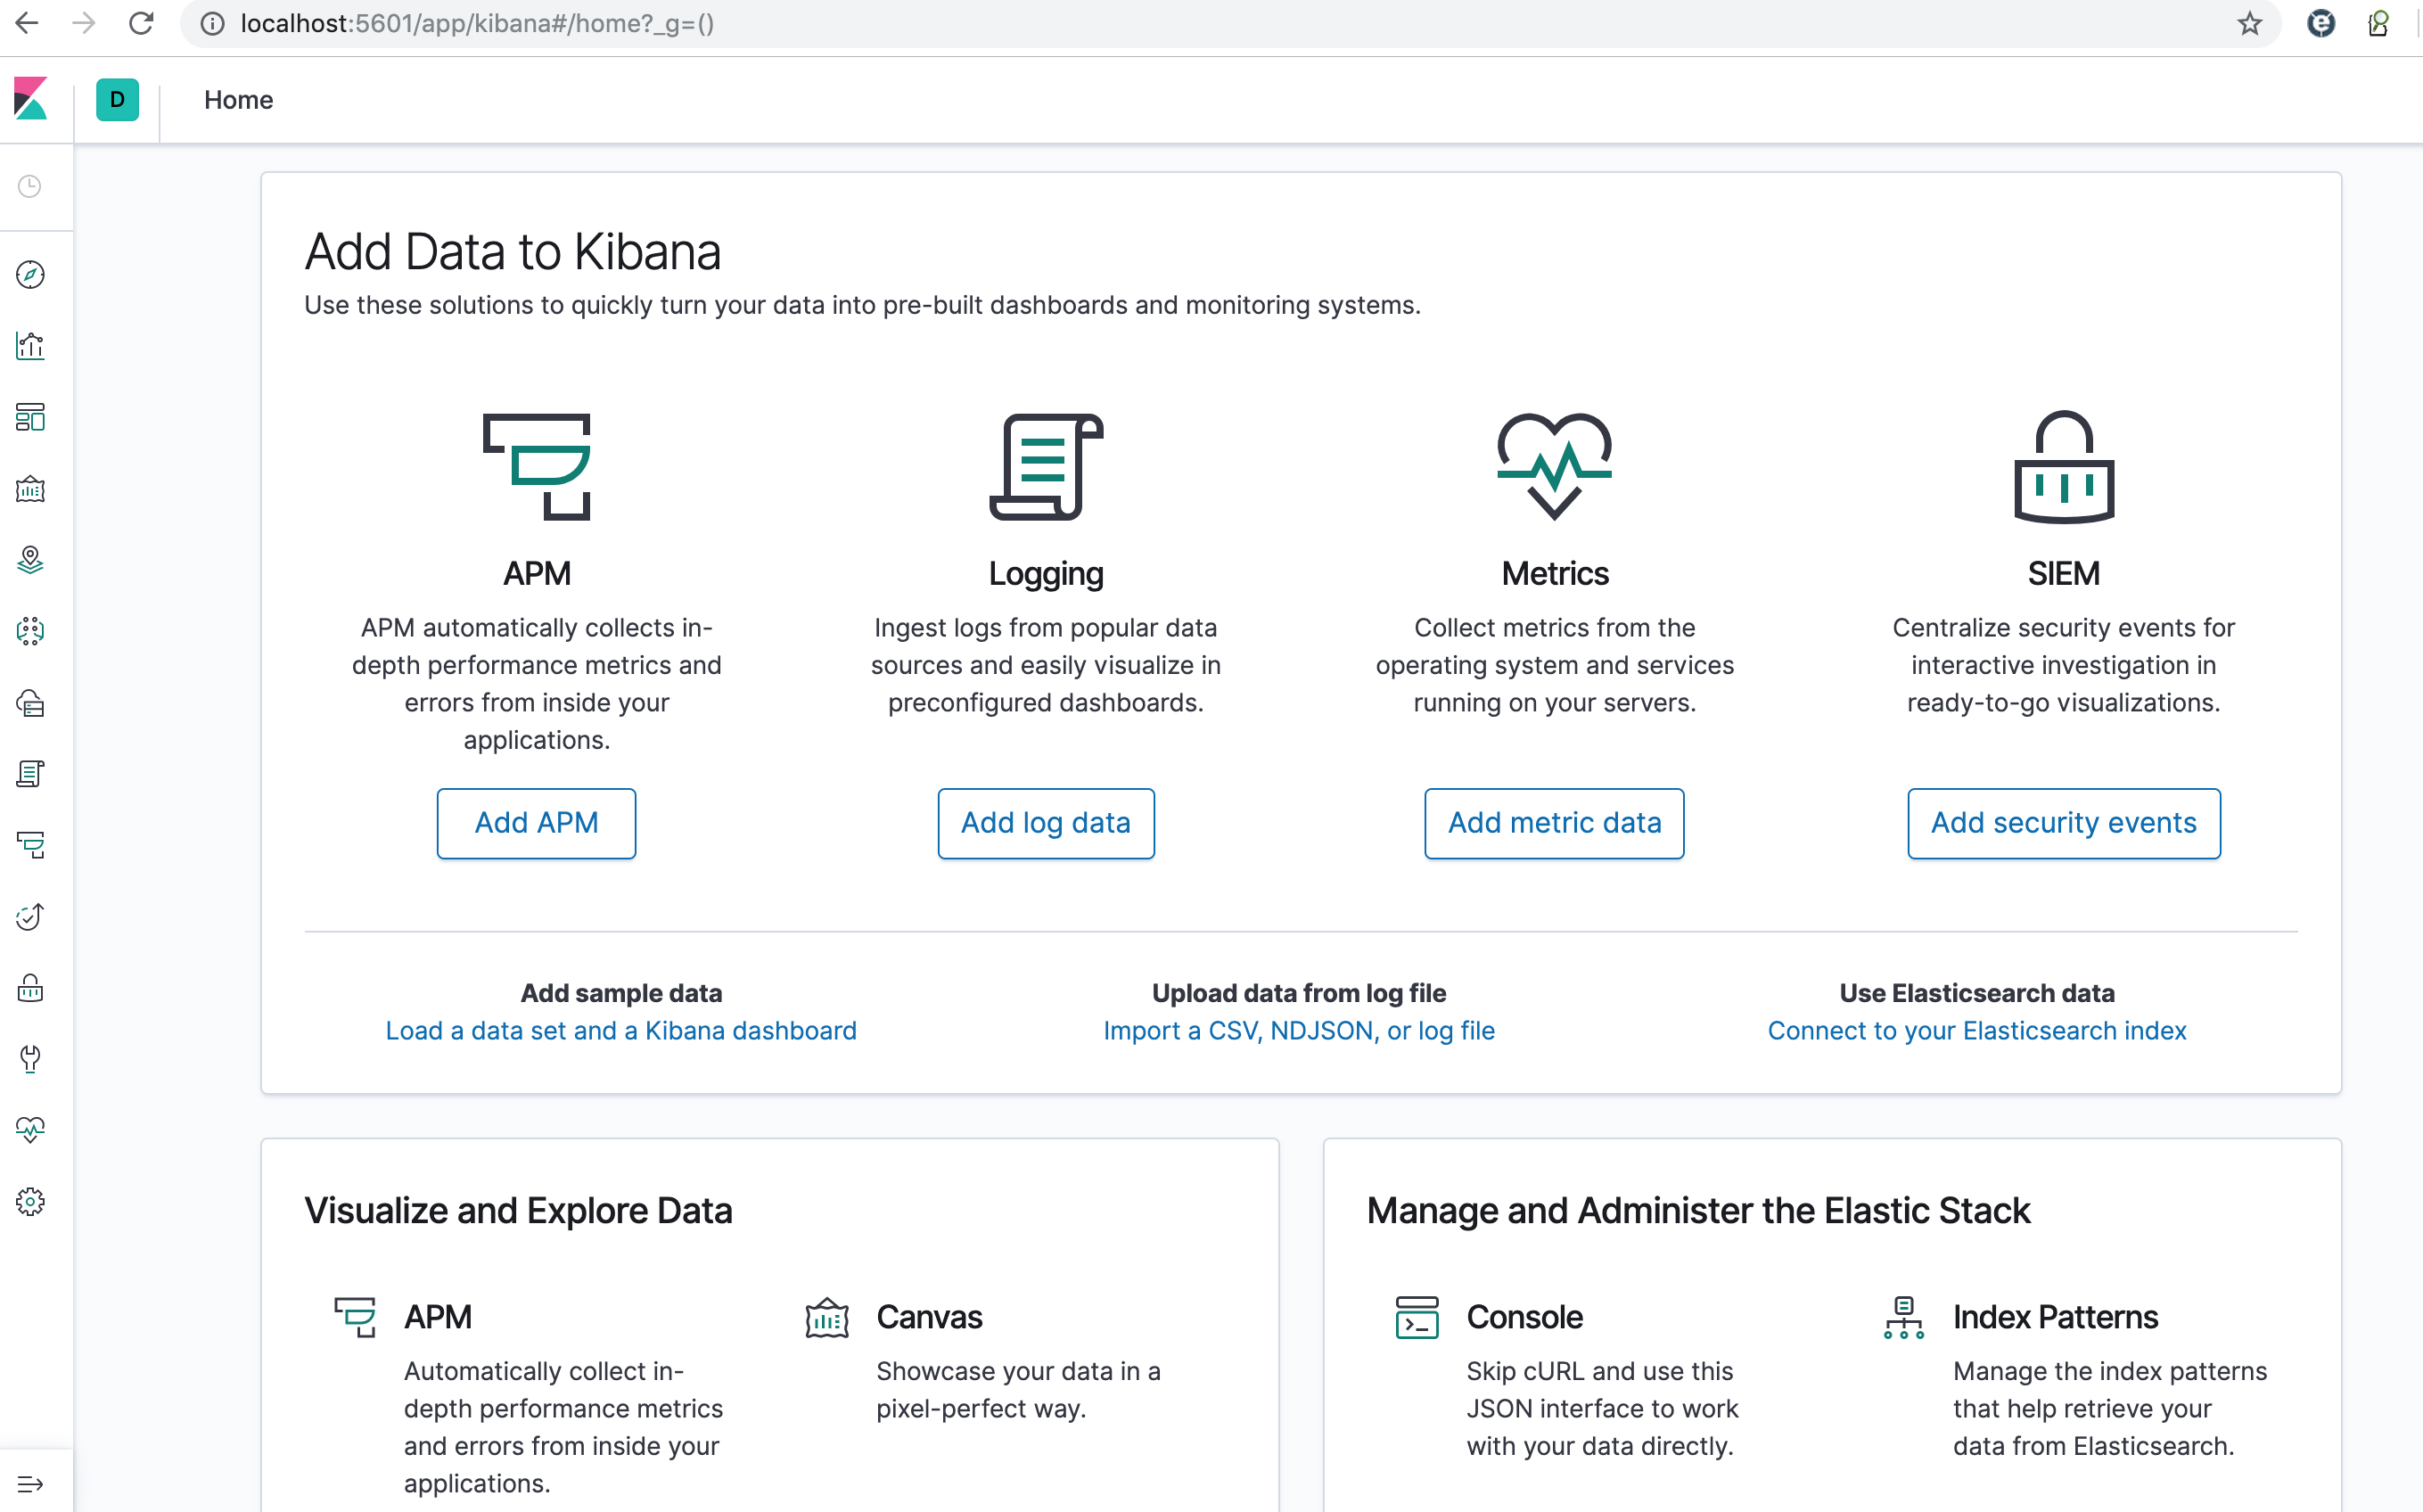Image resolution: width=2423 pixels, height=1512 pixels.
Task: Open Stack Monitoring heartbeat icon
Action: coord(30,1129)
